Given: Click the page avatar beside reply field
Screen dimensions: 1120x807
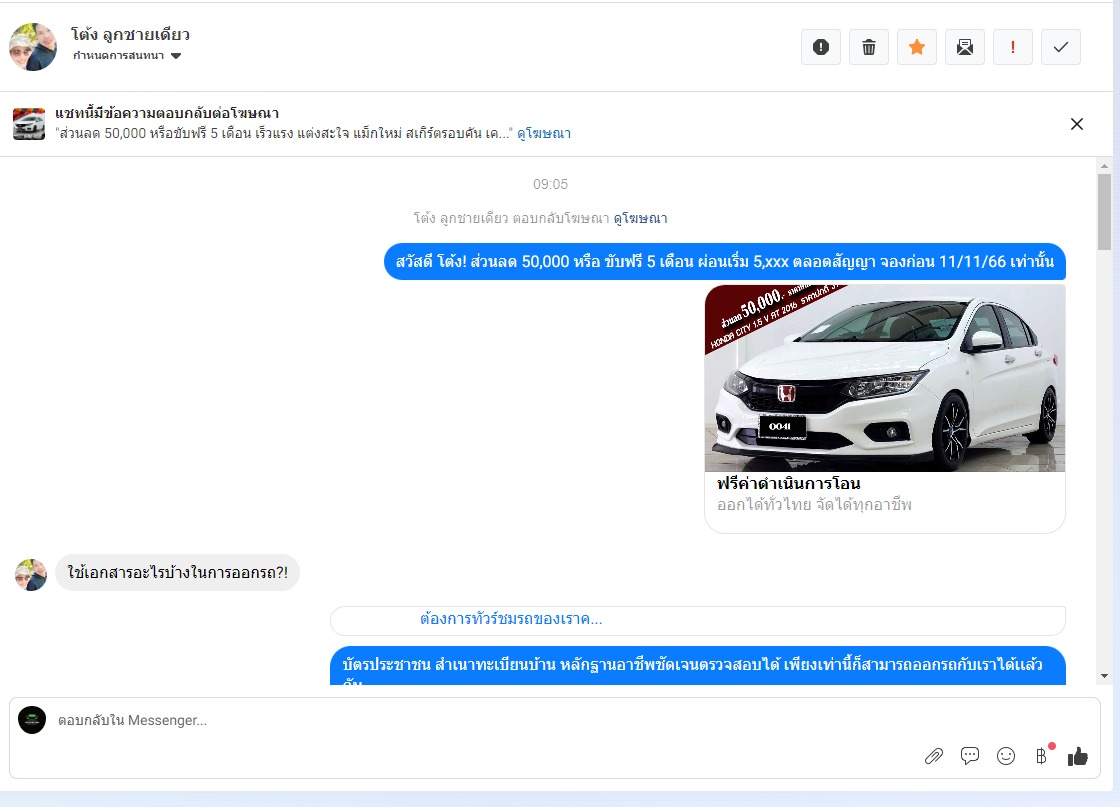Looking at the screenshot, I should pyautogui.click(x=32, y=720).
